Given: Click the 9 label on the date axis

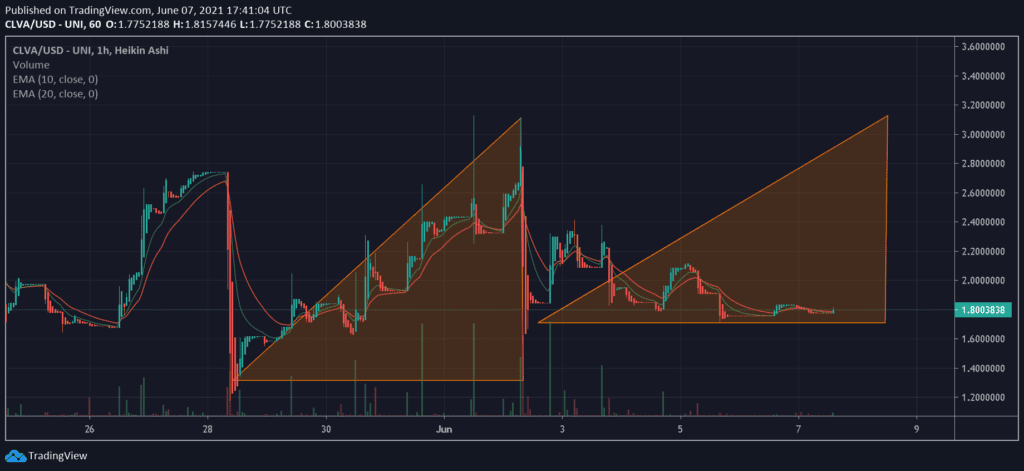Looking at the screenshot, I should [x=916, y=429].
